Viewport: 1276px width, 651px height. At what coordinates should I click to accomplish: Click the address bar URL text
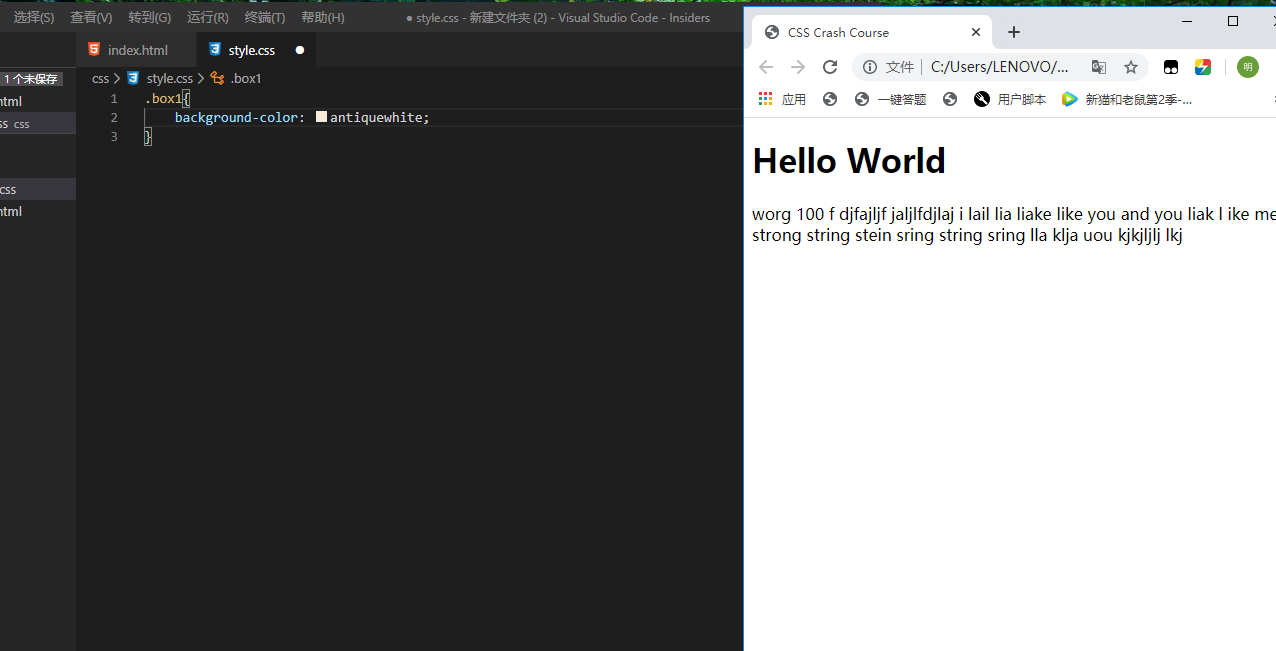(1000, 67)
